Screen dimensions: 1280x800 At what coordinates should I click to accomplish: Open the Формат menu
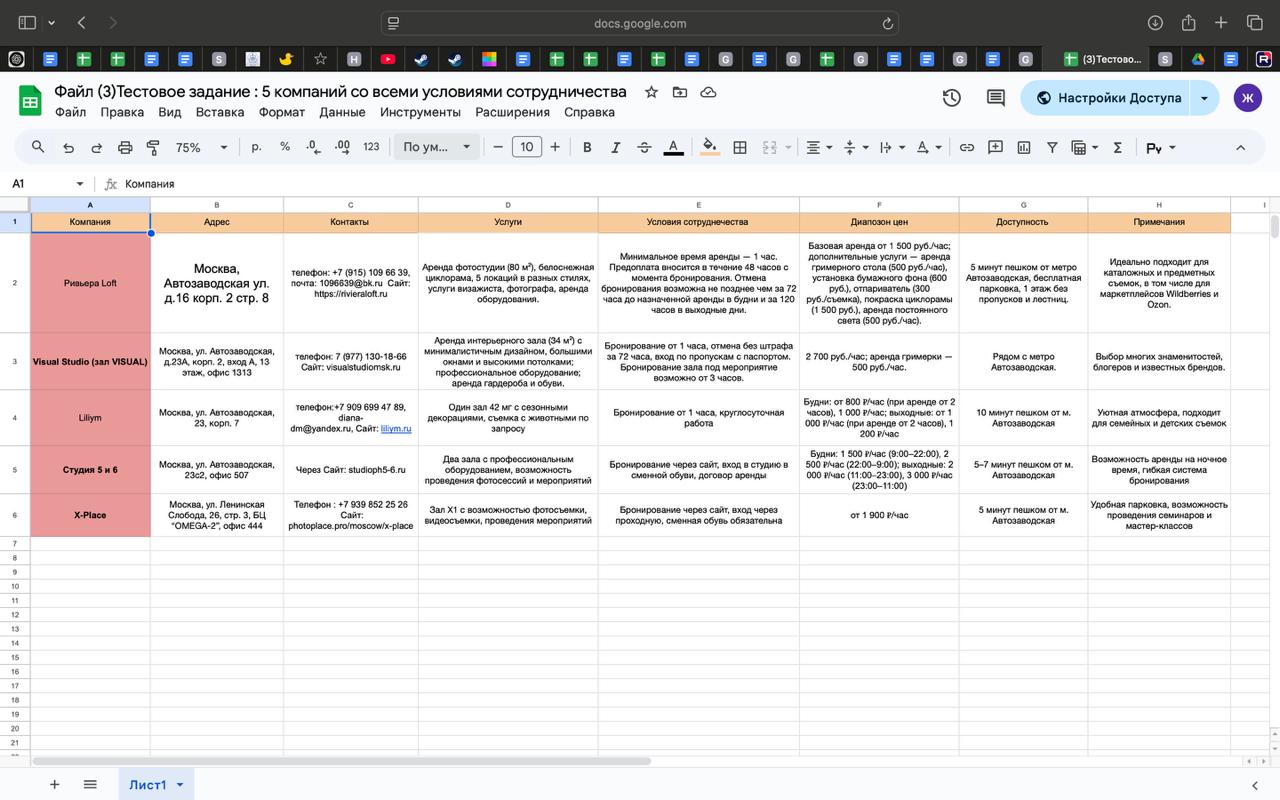282,112
